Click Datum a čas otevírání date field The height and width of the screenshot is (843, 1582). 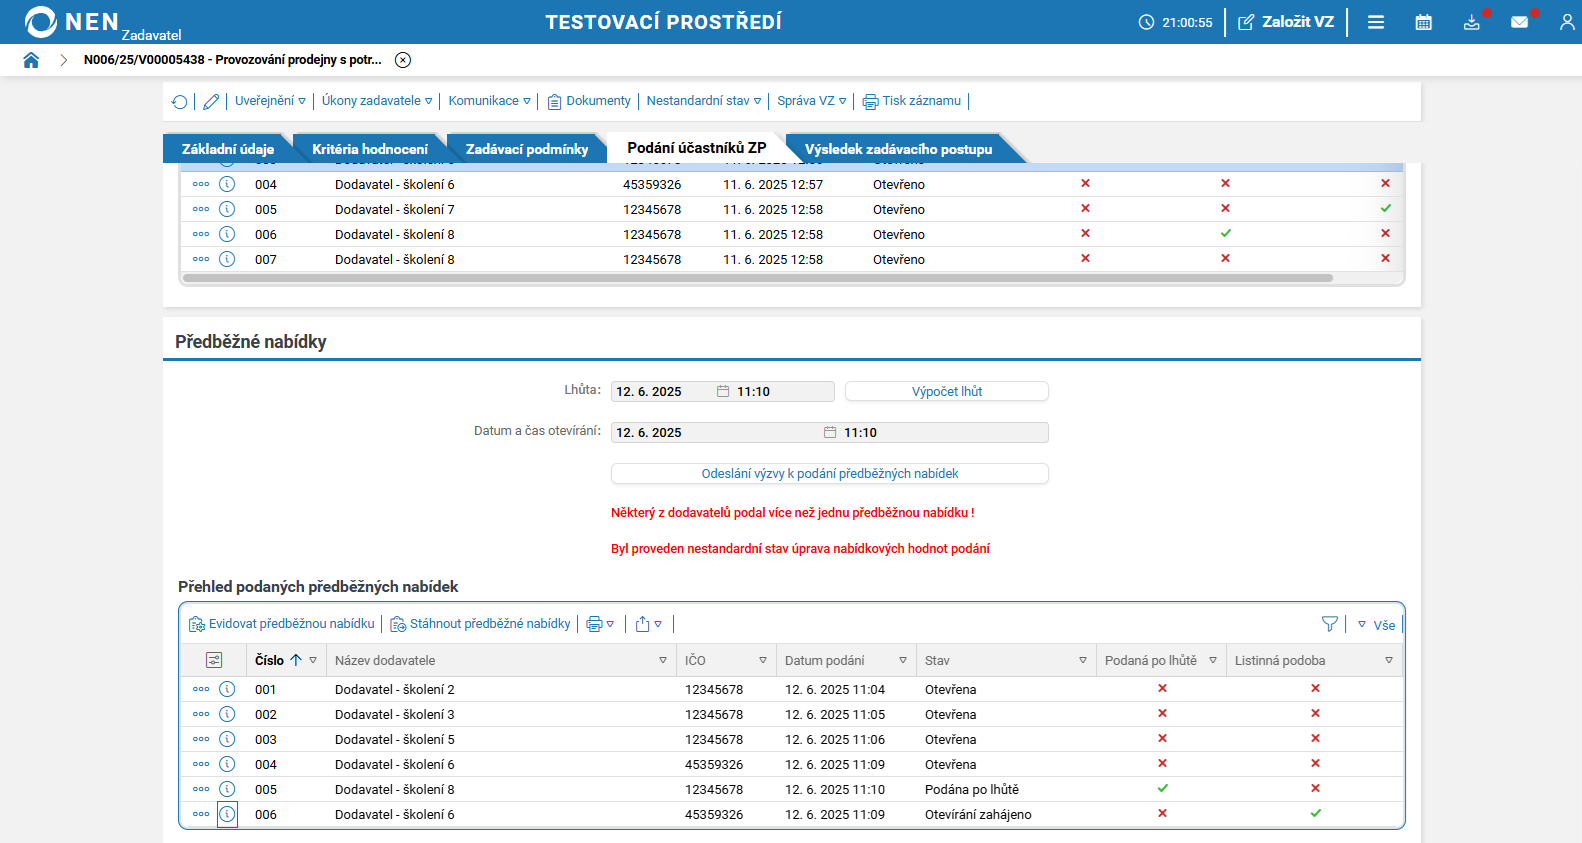[715, 433]
